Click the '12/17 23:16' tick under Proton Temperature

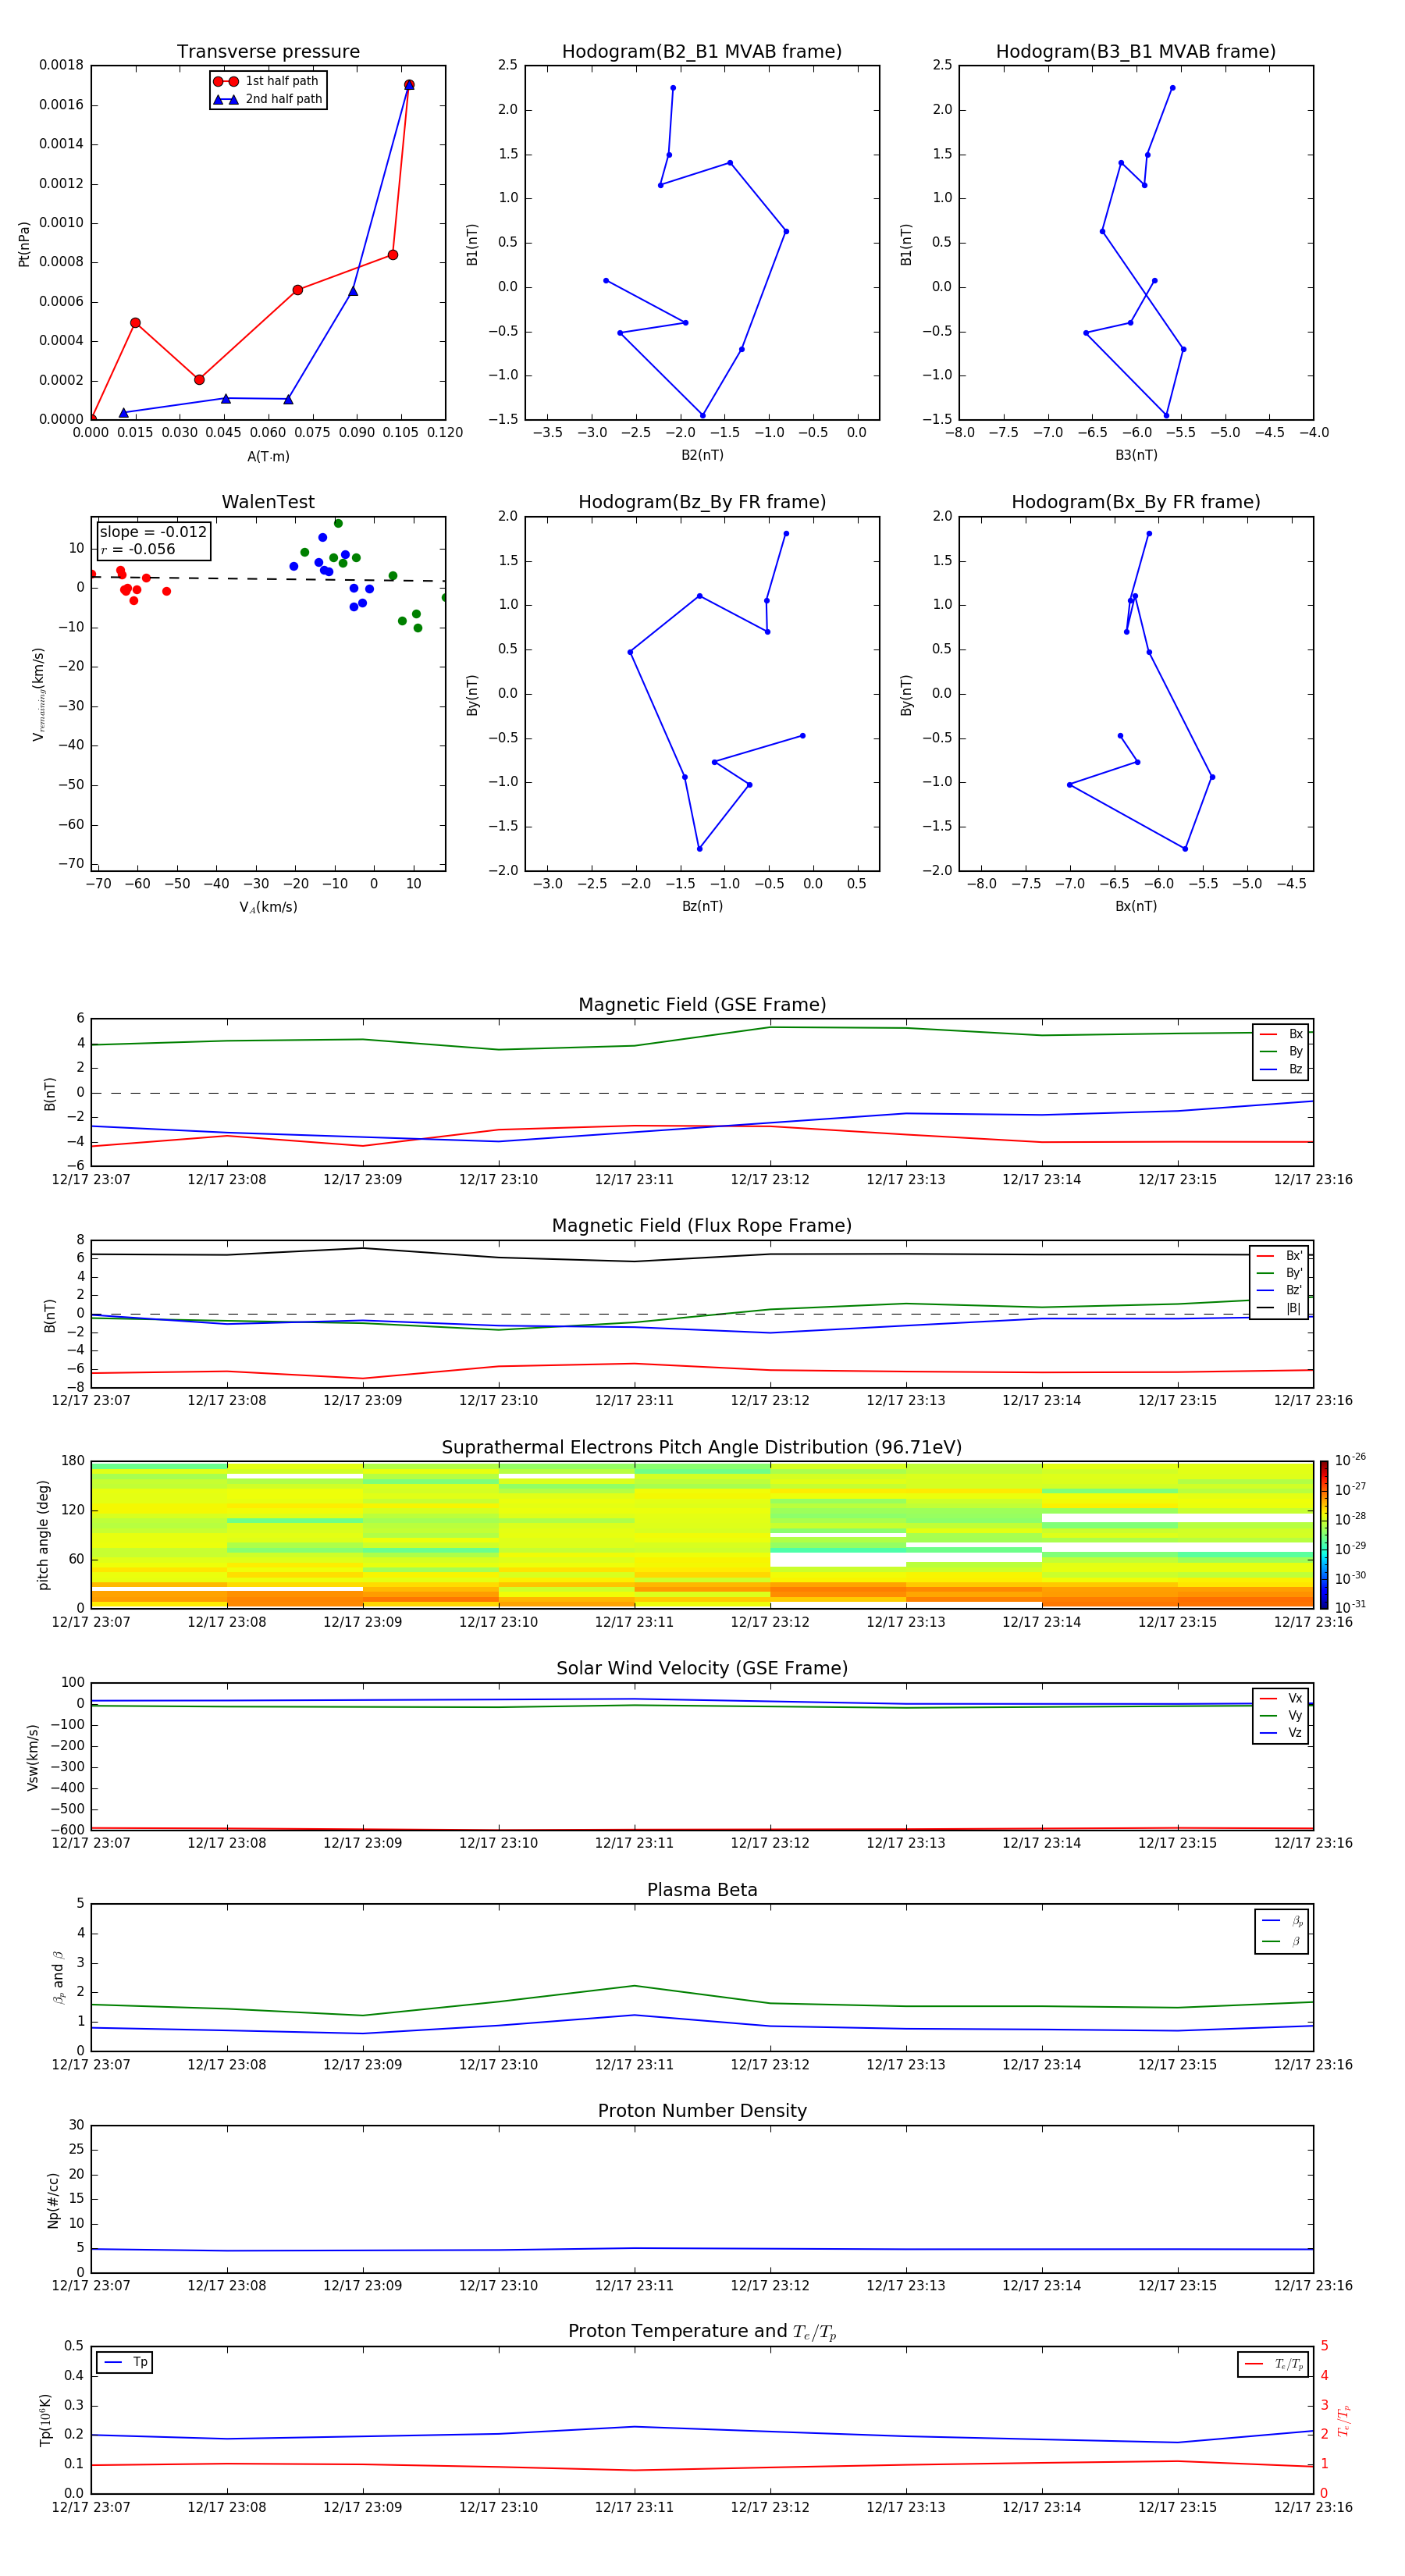tap(1313, 2507)
